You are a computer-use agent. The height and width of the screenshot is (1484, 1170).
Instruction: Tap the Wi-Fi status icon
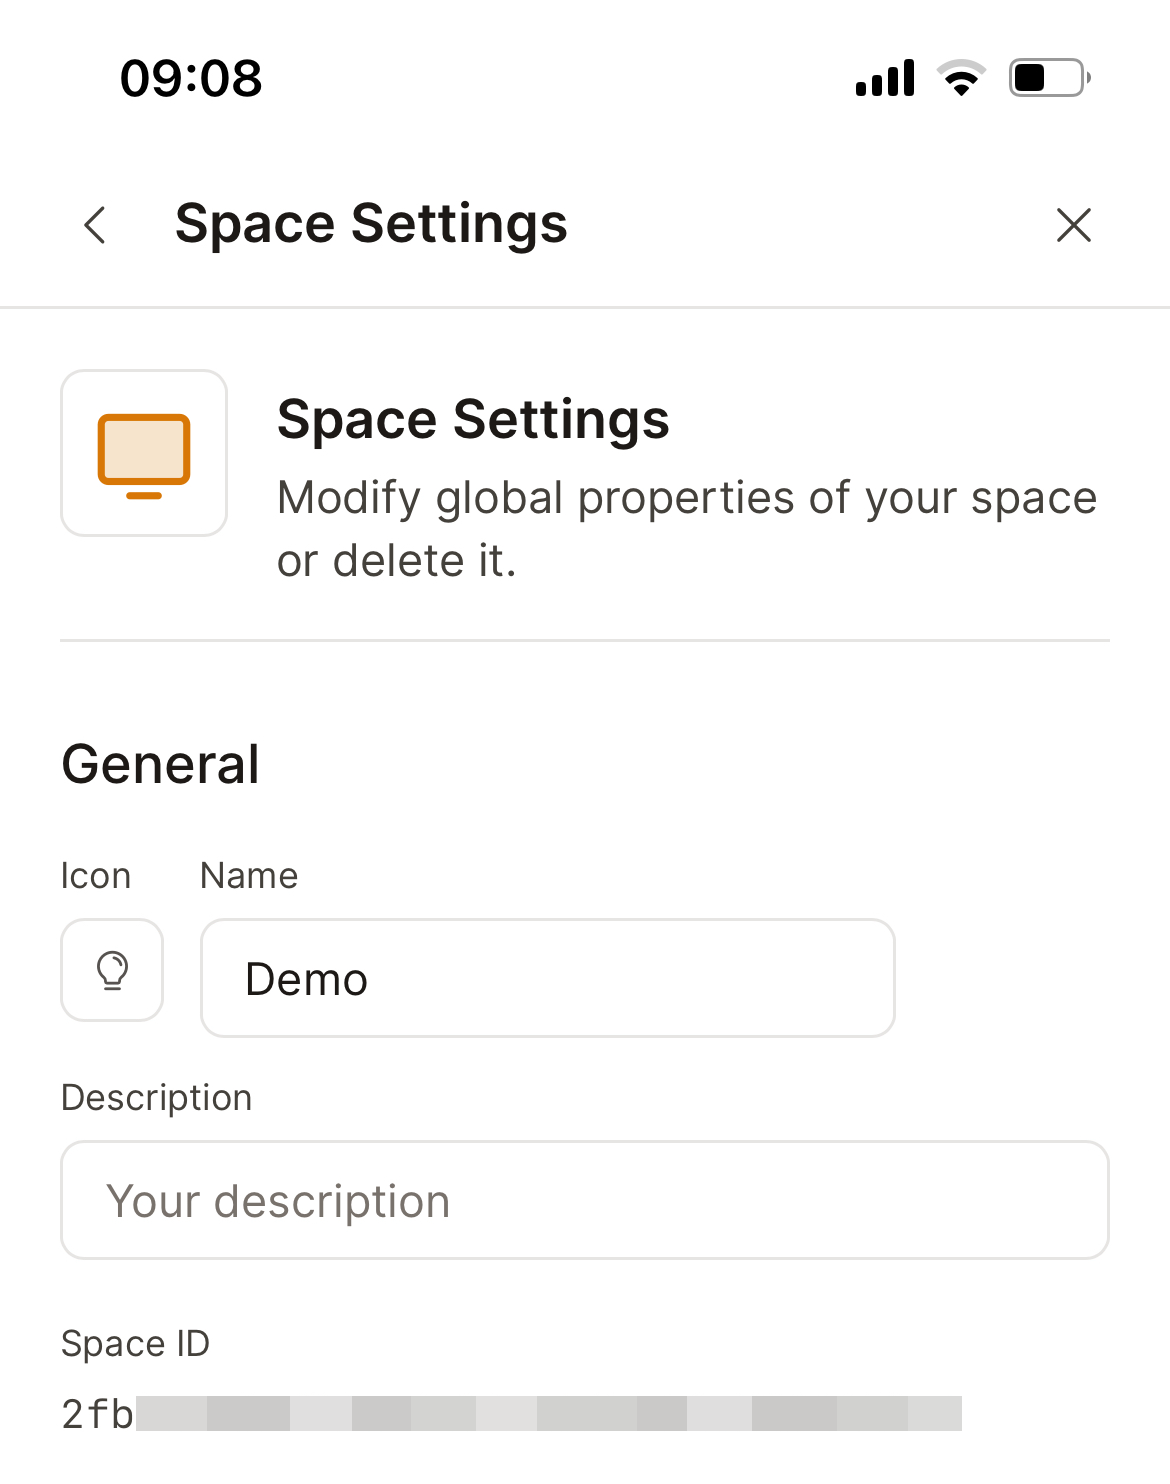click(x=961, y=78)
